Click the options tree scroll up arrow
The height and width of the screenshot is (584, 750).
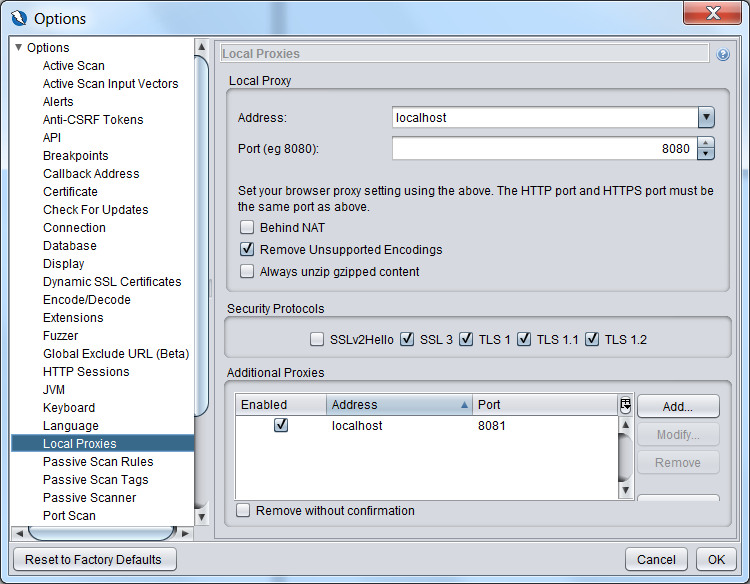click(201, 47)
